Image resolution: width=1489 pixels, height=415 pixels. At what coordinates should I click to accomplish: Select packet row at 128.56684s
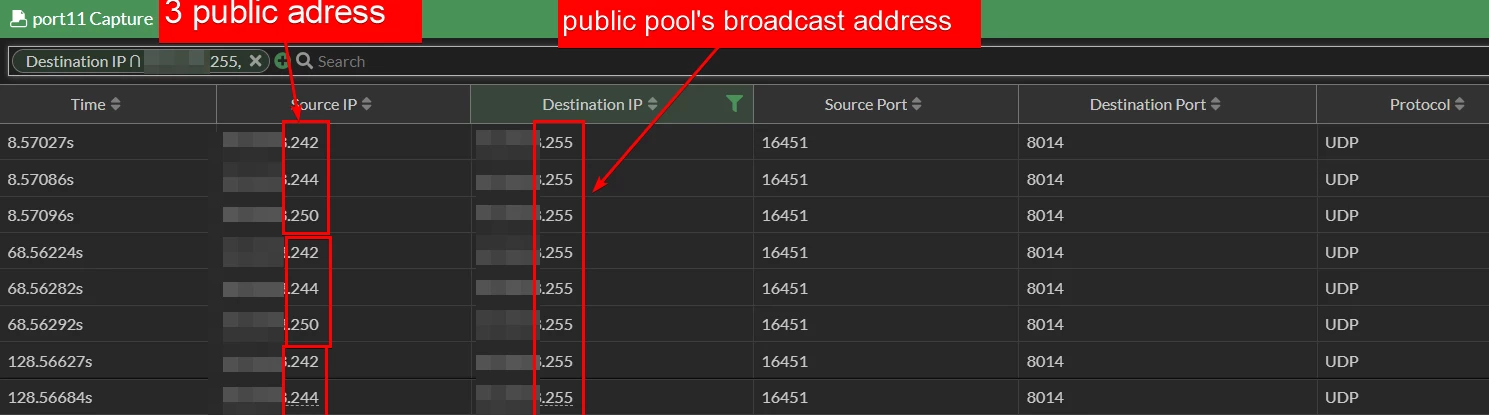click(x=744, y=397)
